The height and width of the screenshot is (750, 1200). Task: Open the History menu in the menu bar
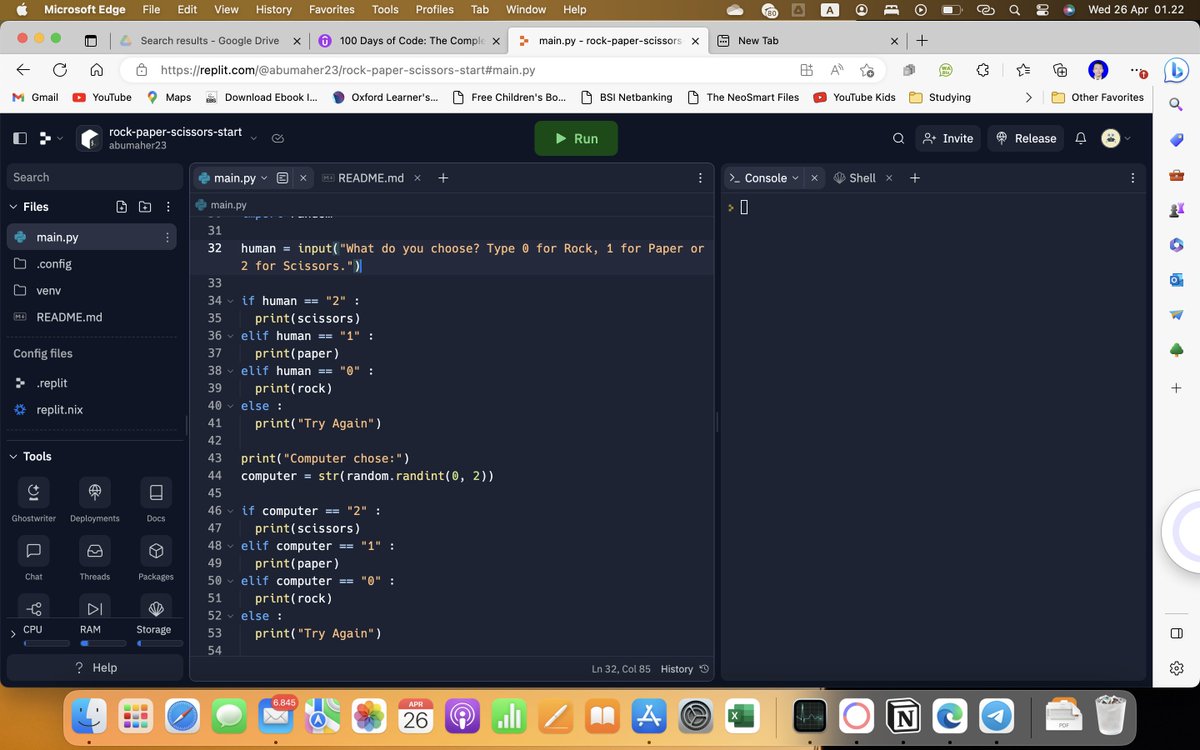tap(273, 9)
